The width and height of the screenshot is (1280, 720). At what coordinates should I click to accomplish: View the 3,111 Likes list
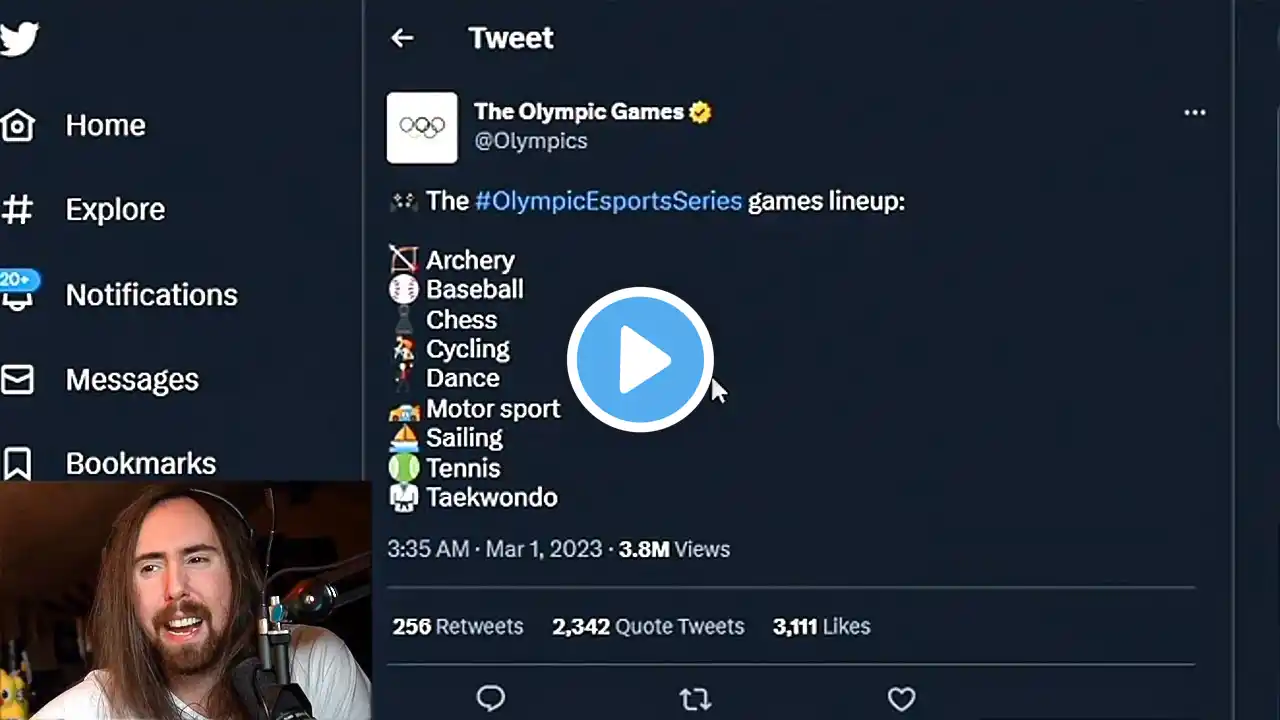(821, 627)
